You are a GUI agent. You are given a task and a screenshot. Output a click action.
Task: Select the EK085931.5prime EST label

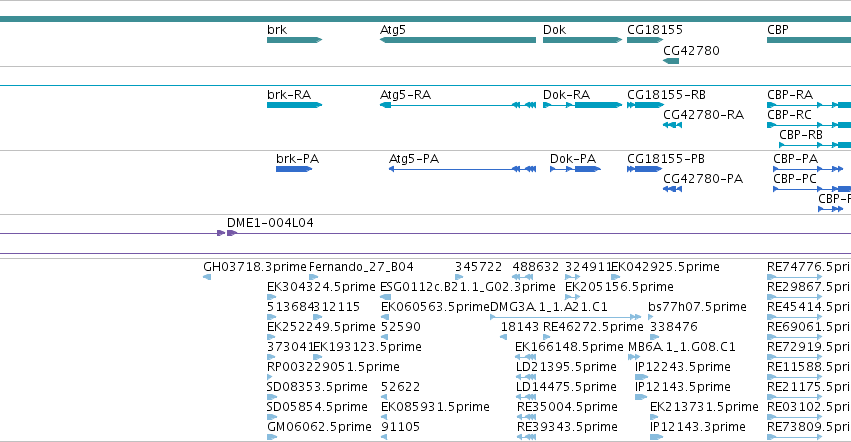pyautogui.click(x=435, y=407)
